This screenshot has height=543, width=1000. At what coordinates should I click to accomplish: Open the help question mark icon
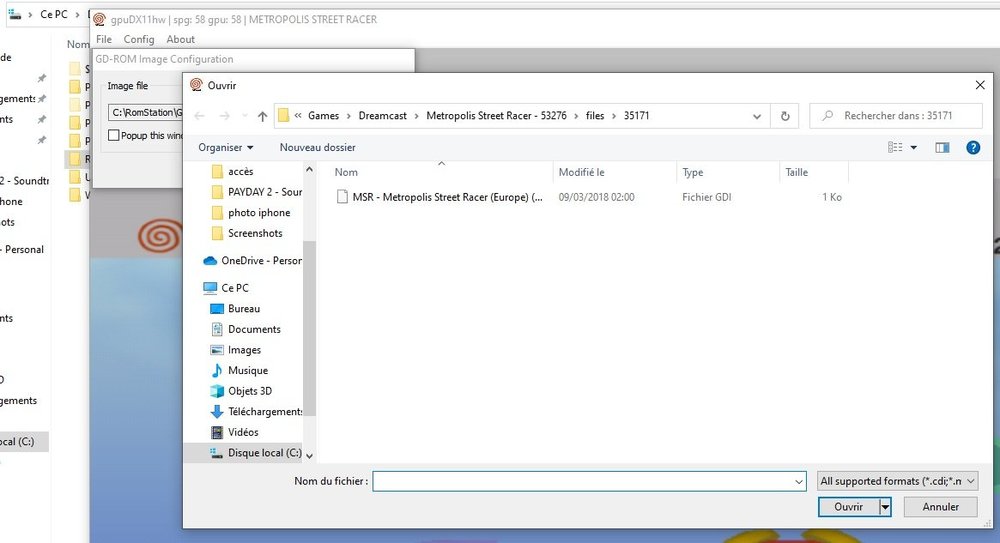973,147
